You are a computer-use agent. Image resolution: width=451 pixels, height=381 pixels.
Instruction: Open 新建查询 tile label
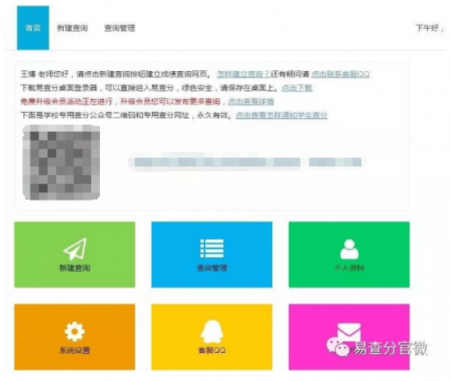coord(75,268)
